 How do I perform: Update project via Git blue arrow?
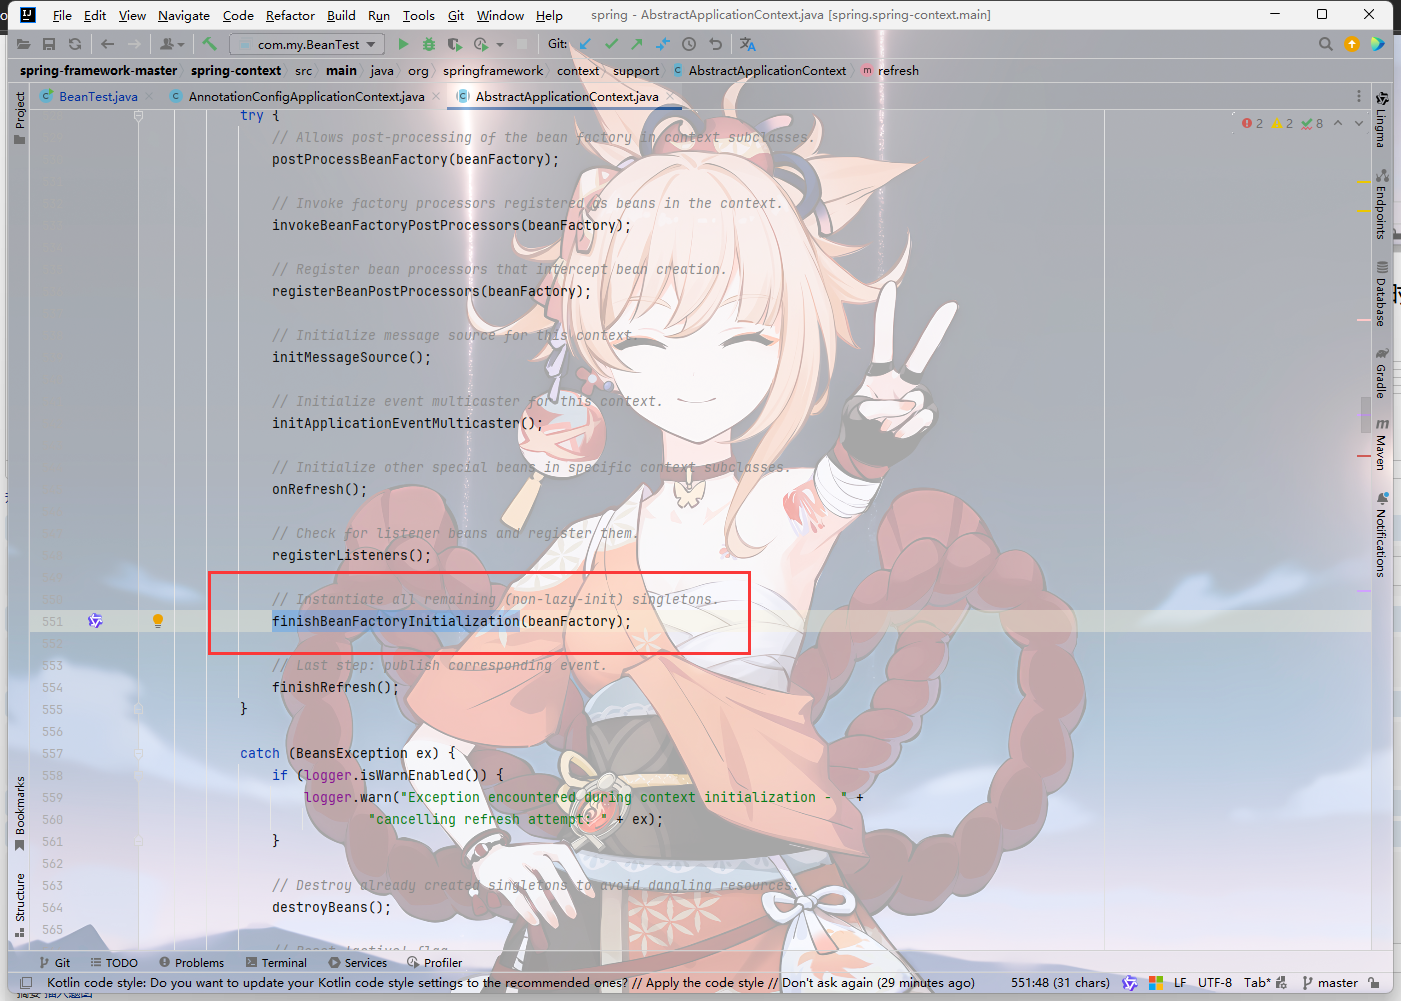click(x=585, y=44)
